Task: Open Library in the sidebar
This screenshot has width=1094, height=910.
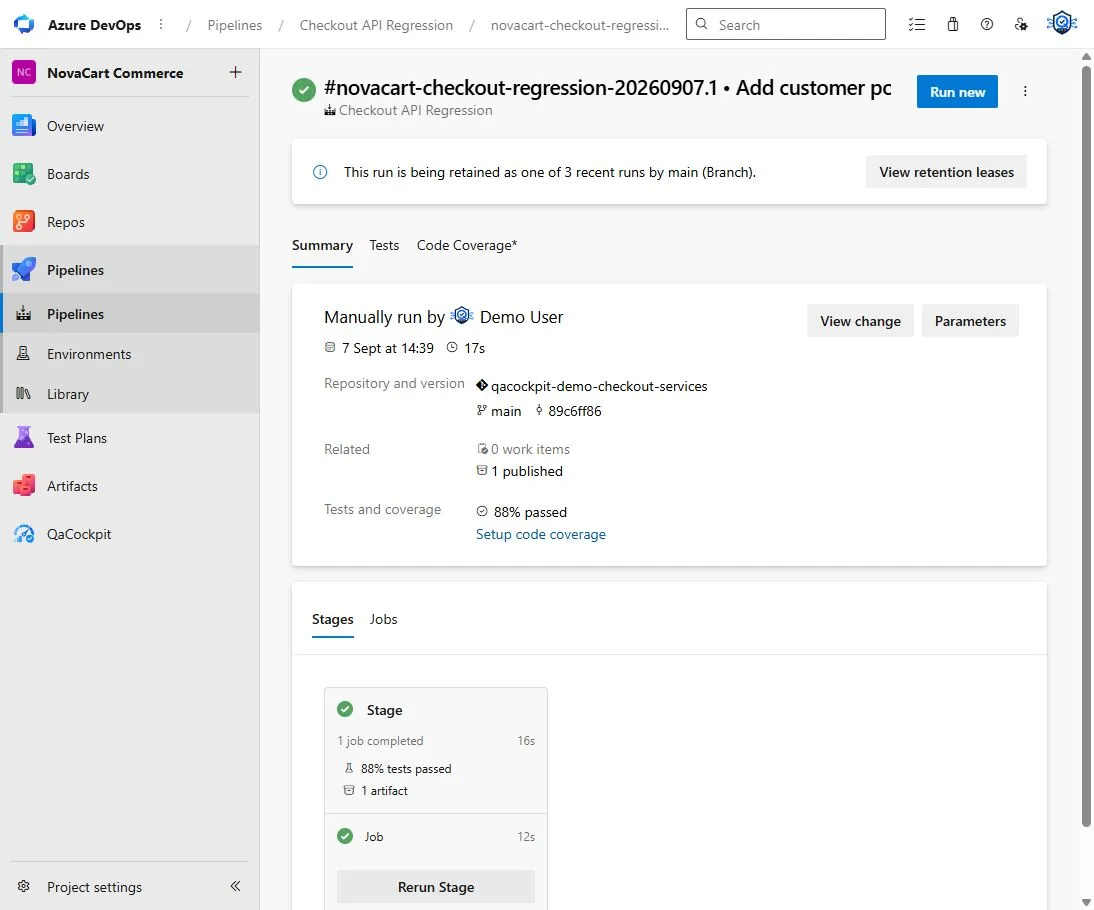Action: coord(130,394)
